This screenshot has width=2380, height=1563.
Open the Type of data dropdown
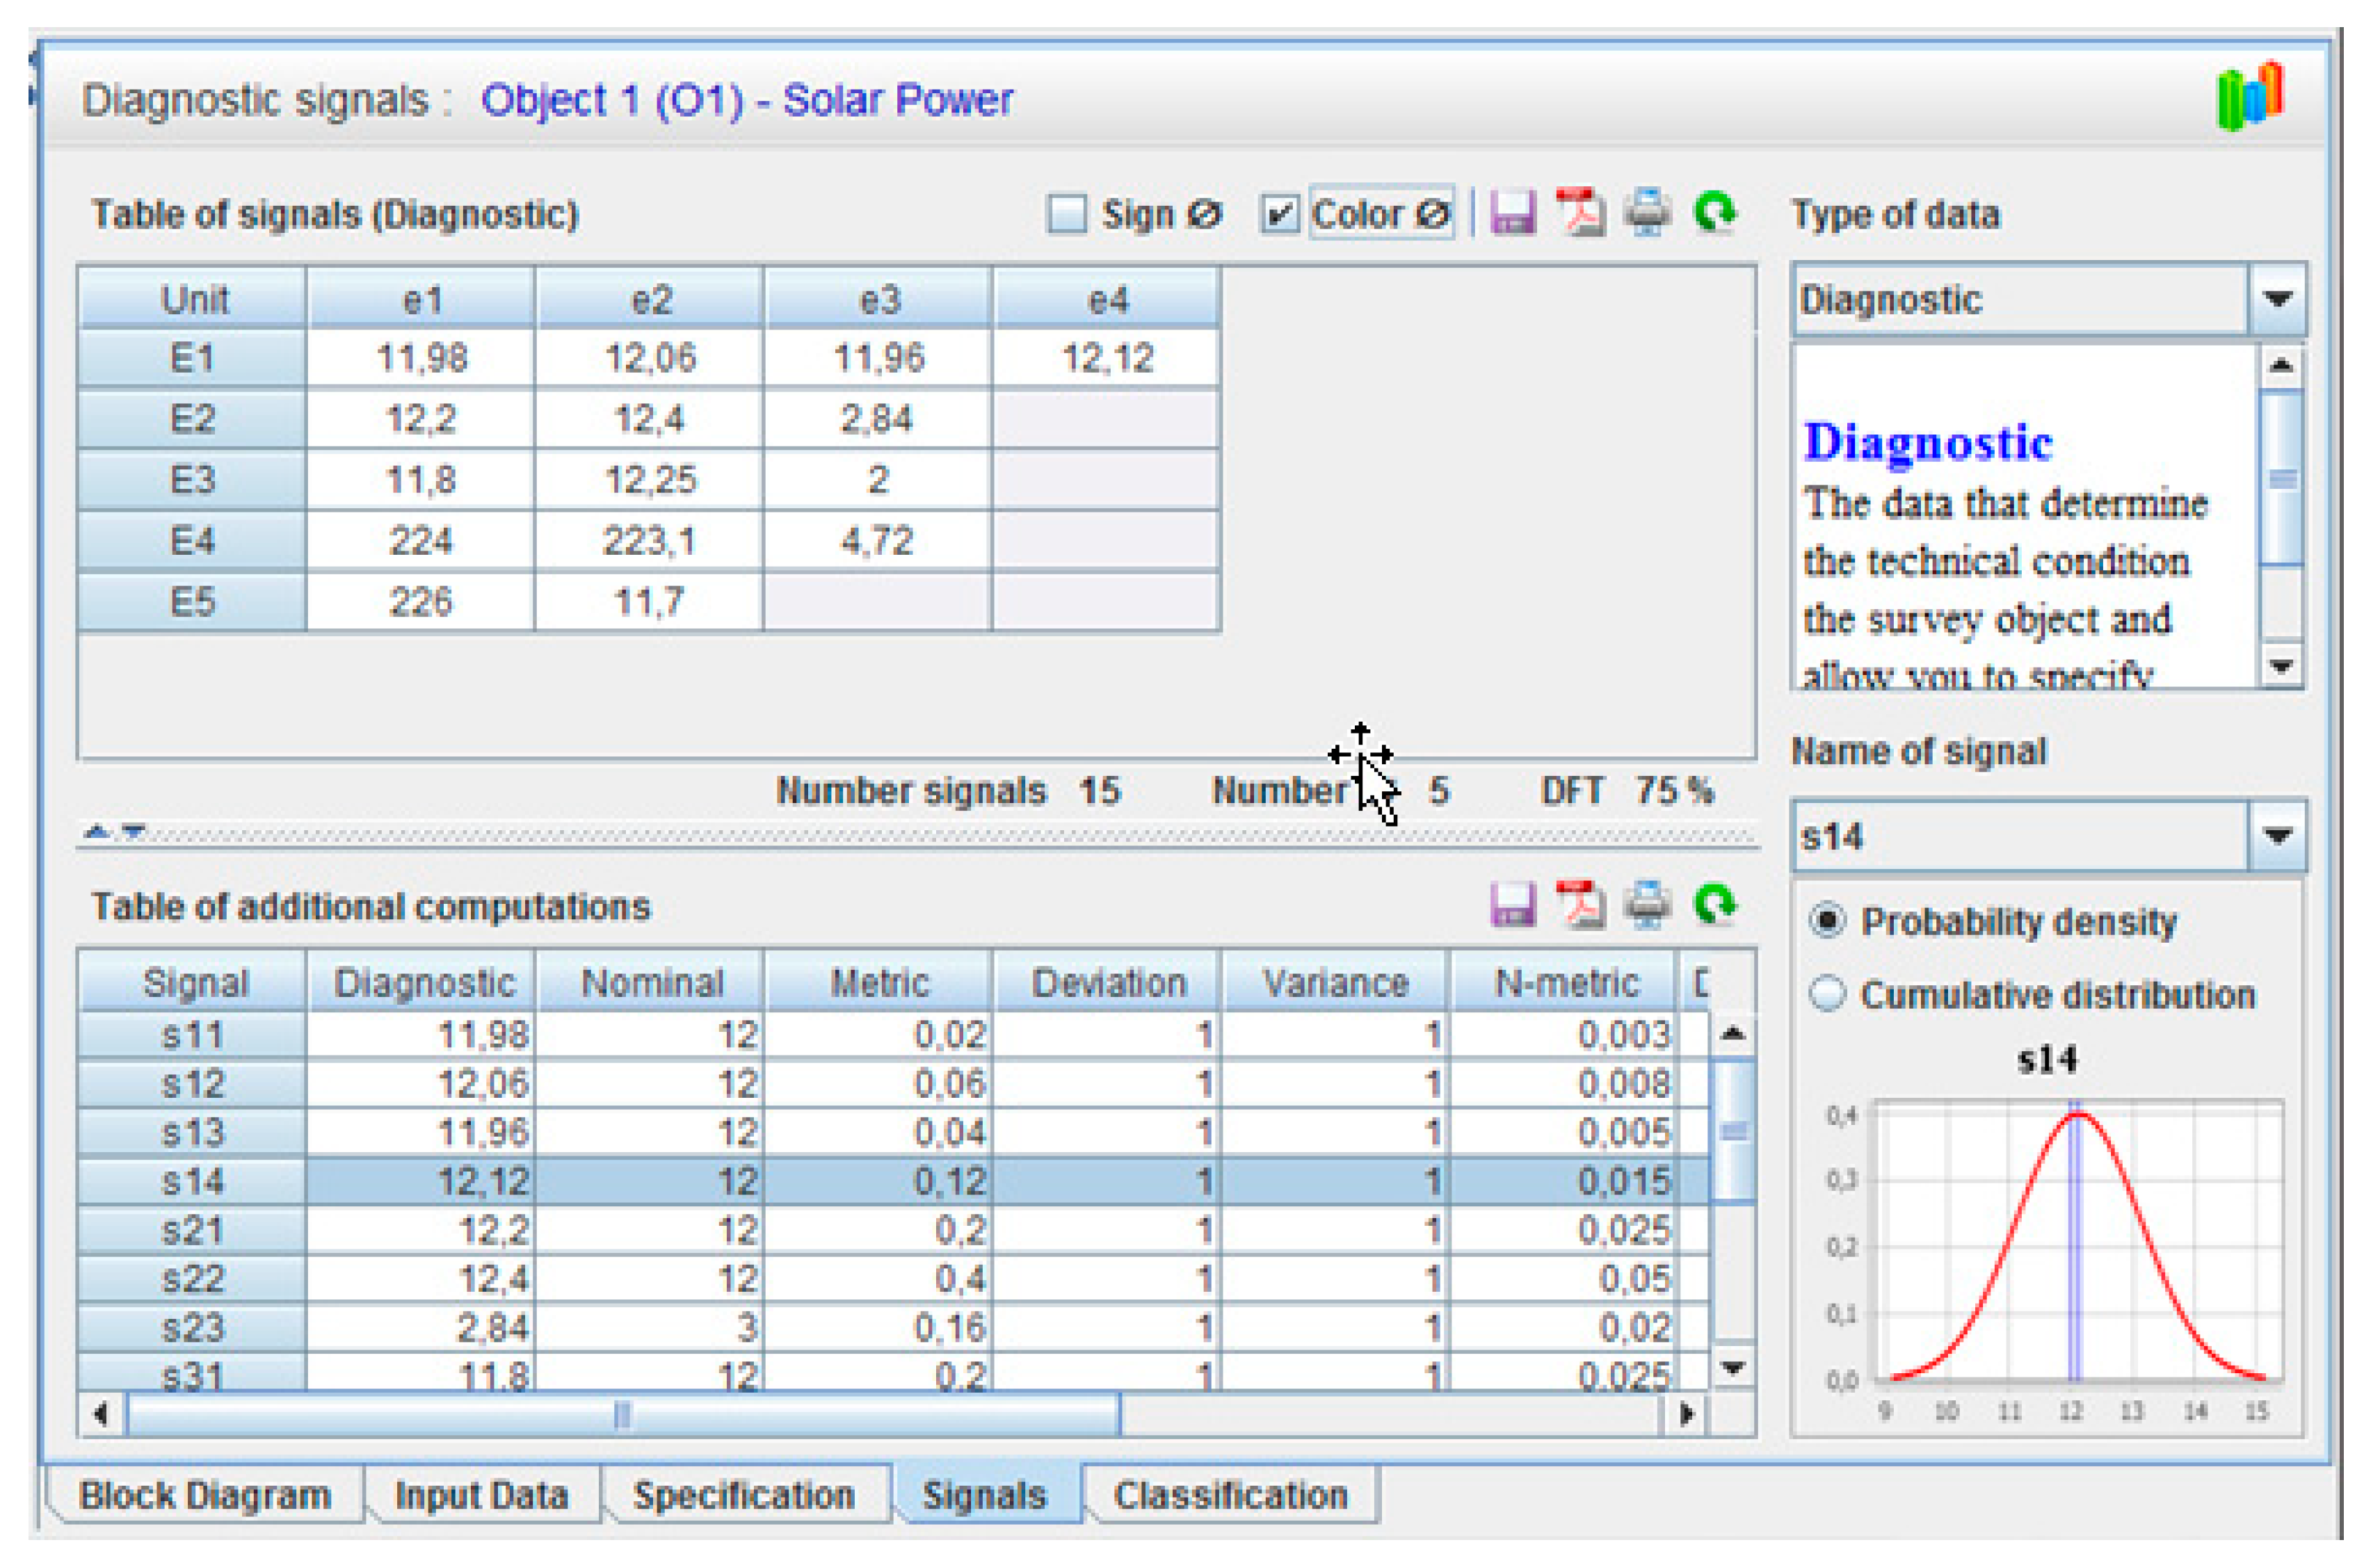pyautogui.click(x=2277, y=299)
